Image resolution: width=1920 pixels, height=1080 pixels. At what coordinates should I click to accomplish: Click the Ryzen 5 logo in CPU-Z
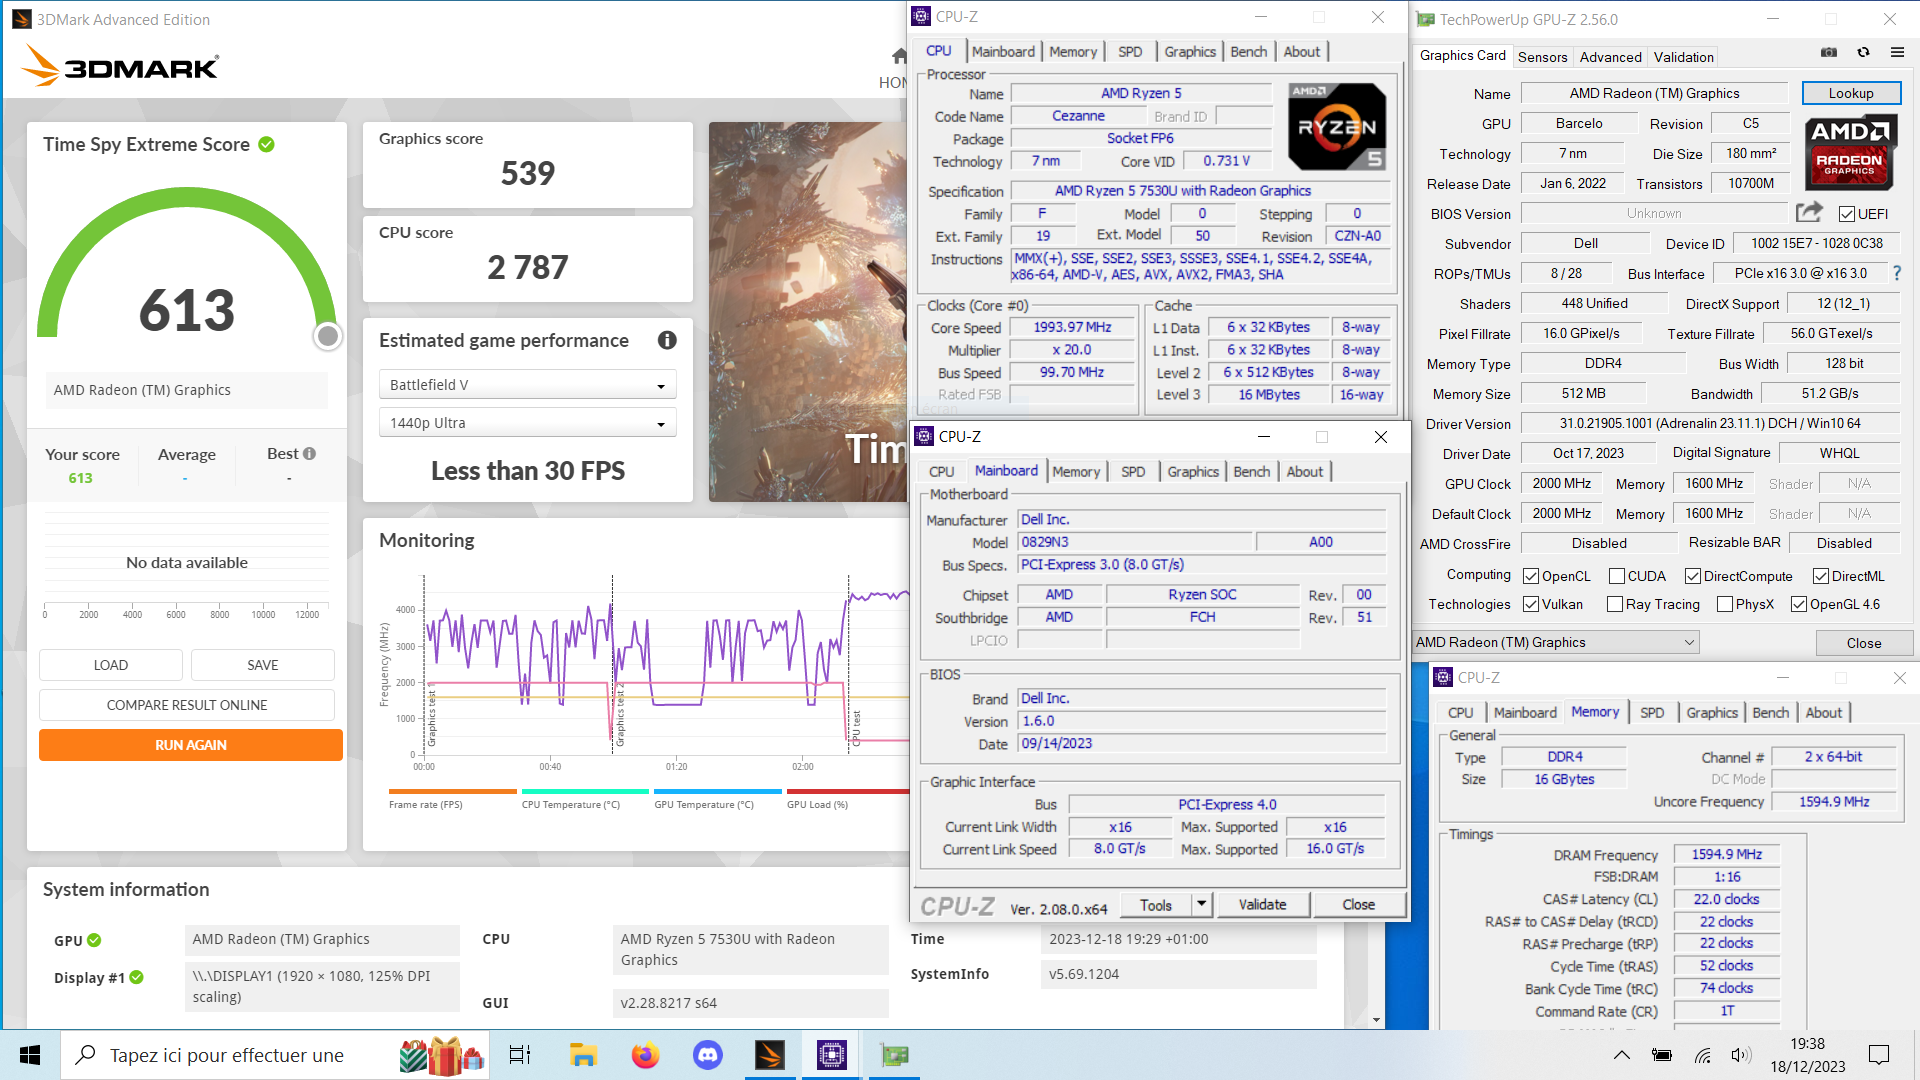tap(1337, 127)
